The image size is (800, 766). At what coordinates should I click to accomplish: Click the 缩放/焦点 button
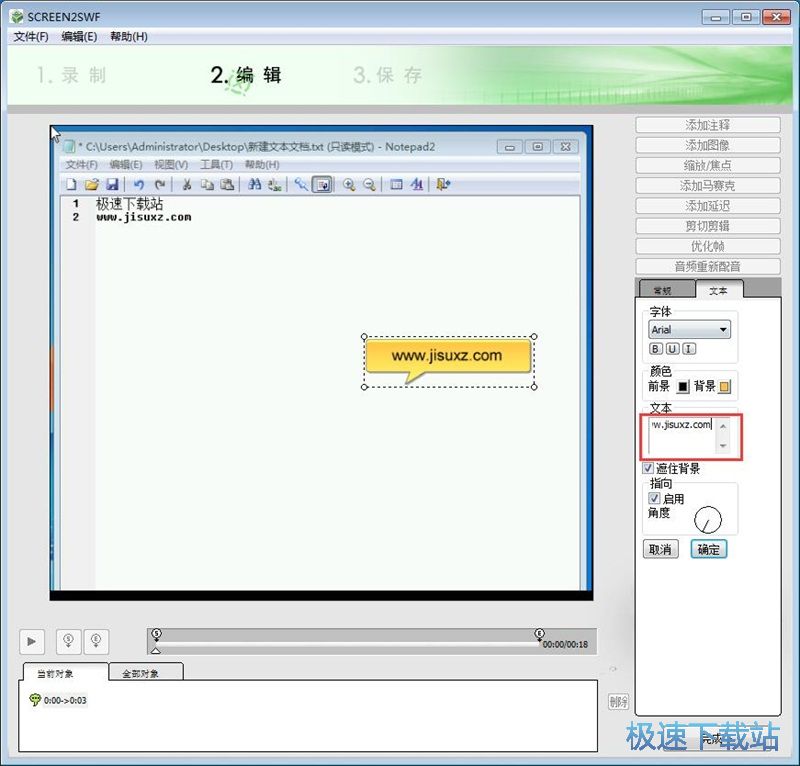(708, 165)
